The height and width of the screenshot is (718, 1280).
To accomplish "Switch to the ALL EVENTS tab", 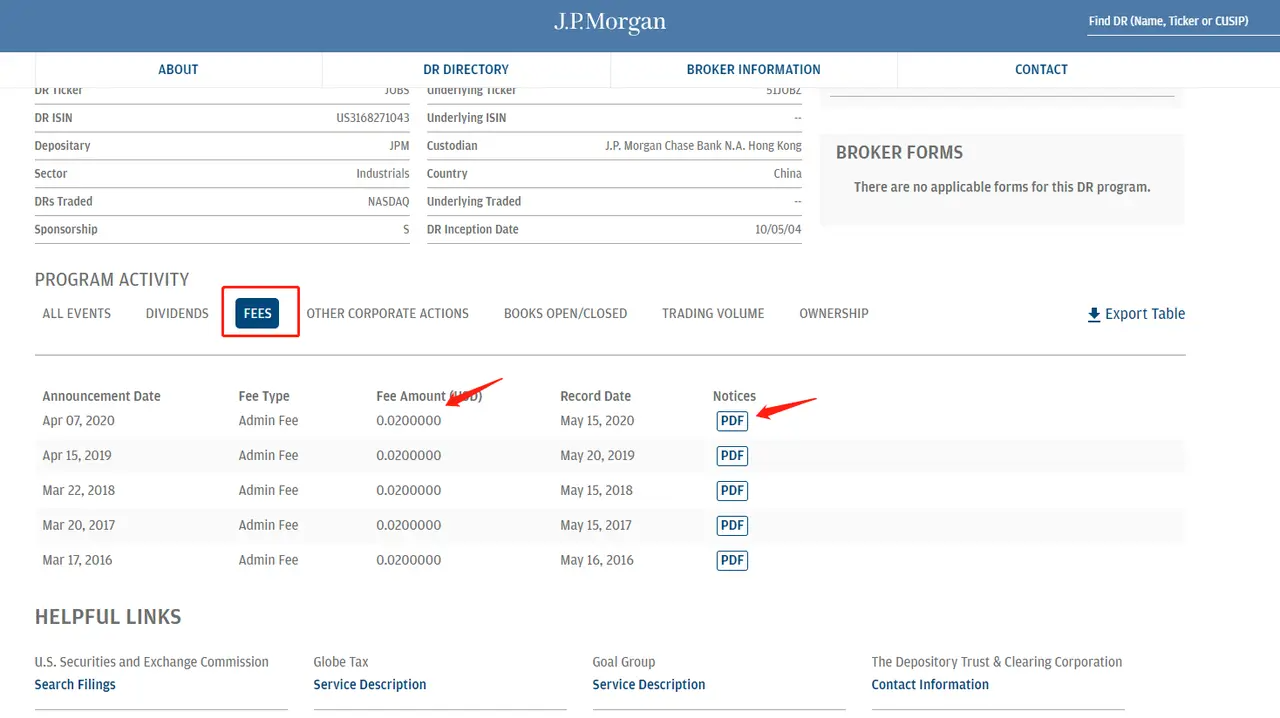I will pos(77,314).
